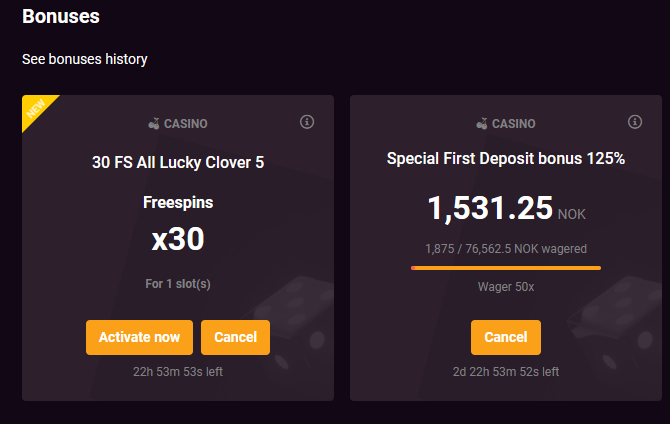Click the orange wagering progress bar
This screenshot has height=424, width=670.
point(506,268)
